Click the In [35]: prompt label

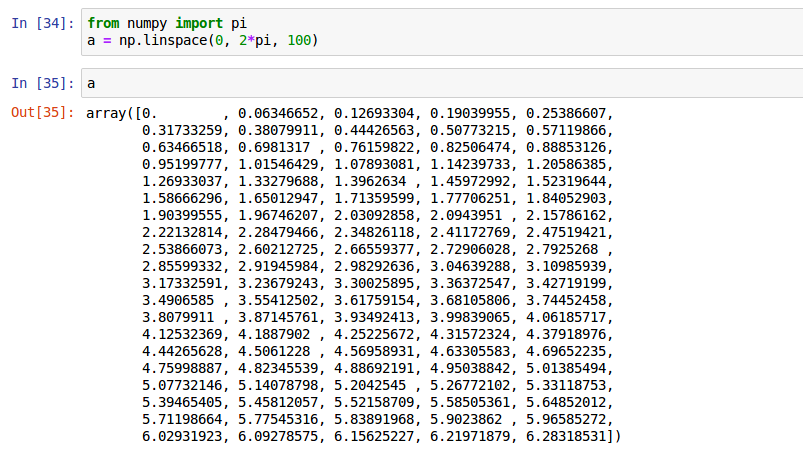click(x=43, y=83)
